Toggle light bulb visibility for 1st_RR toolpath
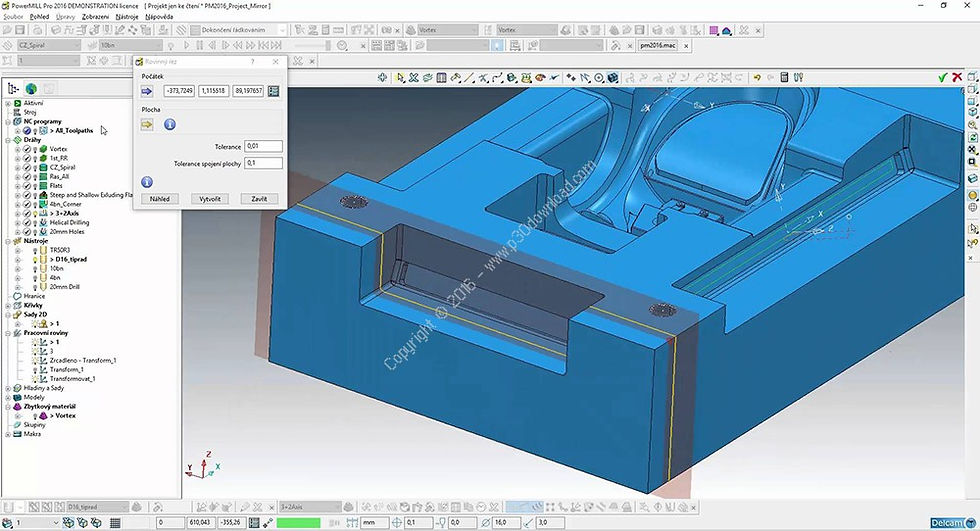 click(35, 159)
